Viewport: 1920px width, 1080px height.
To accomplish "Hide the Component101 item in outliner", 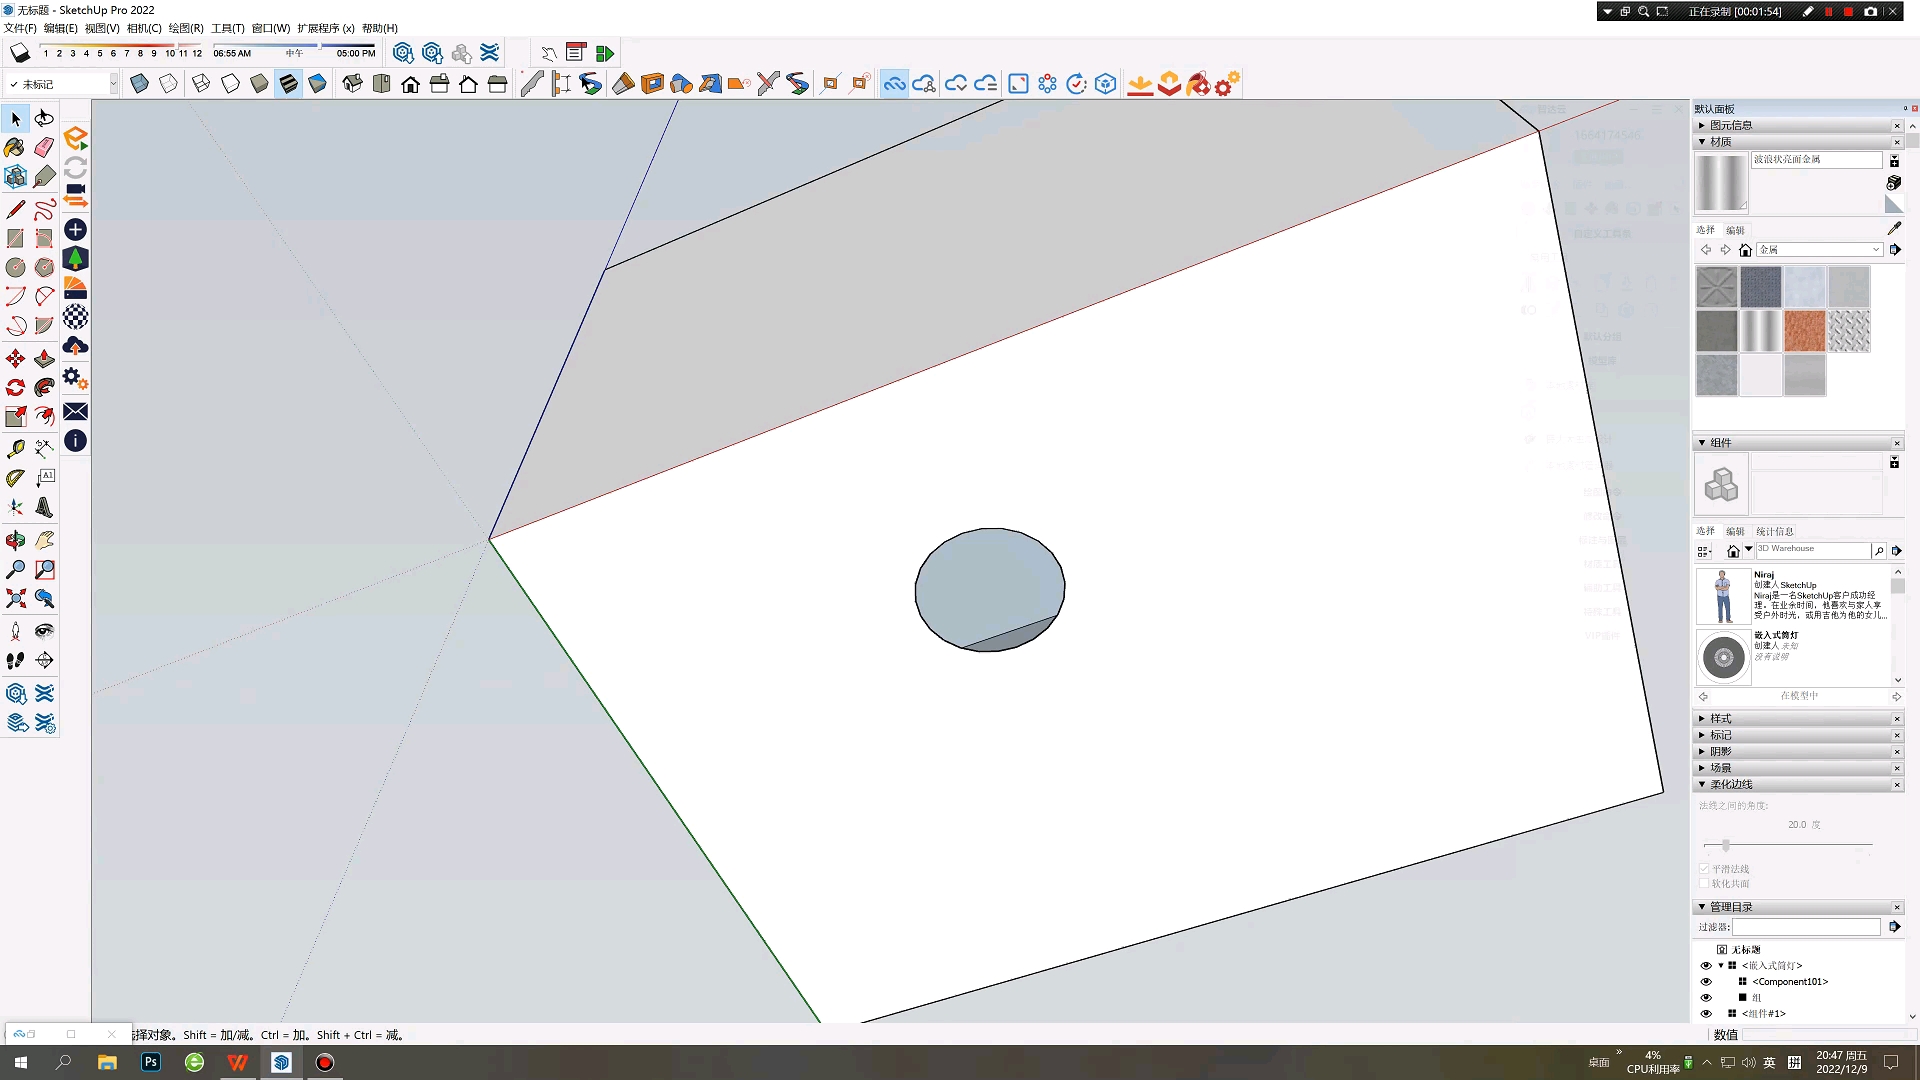I will pos(1706,982).
